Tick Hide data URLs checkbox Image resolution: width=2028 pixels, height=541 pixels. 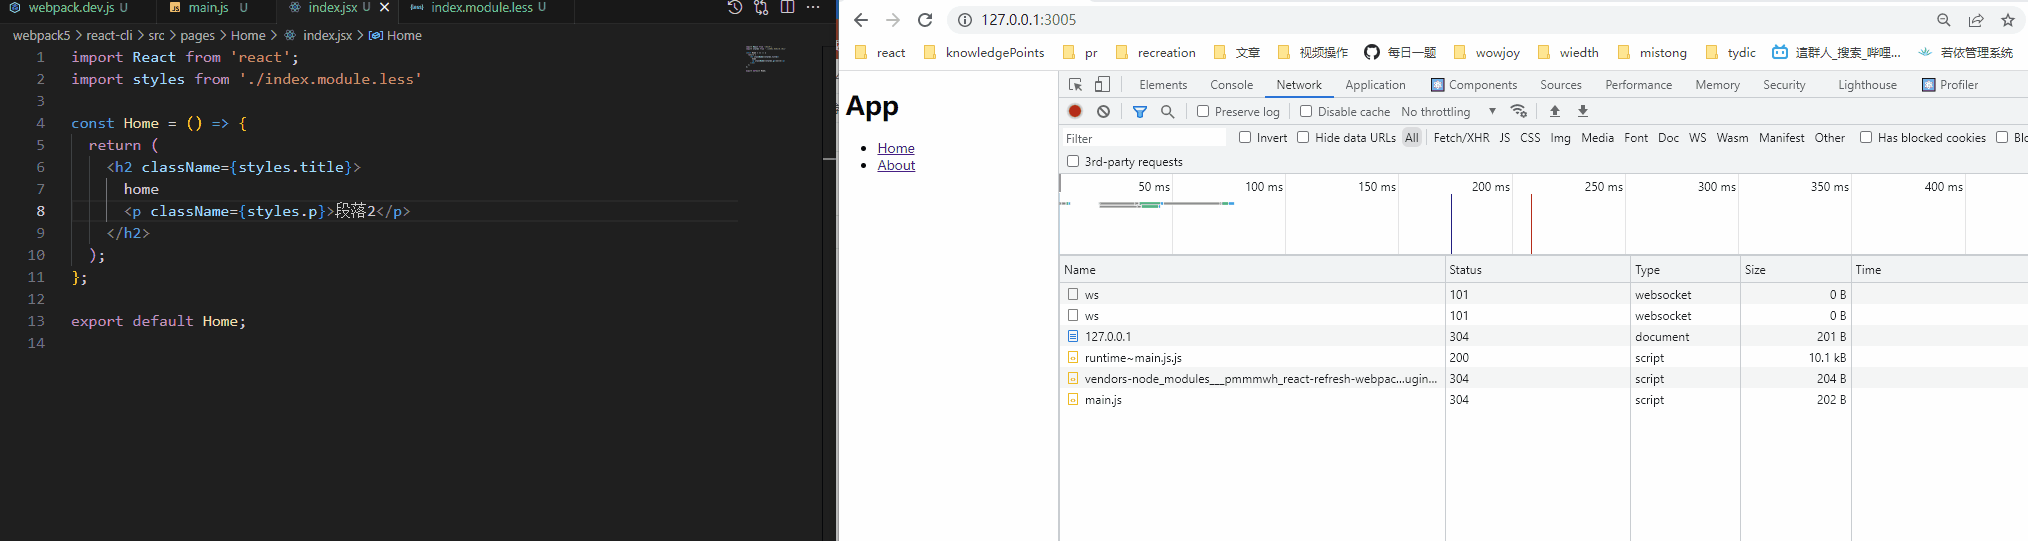pos(1303,137)
